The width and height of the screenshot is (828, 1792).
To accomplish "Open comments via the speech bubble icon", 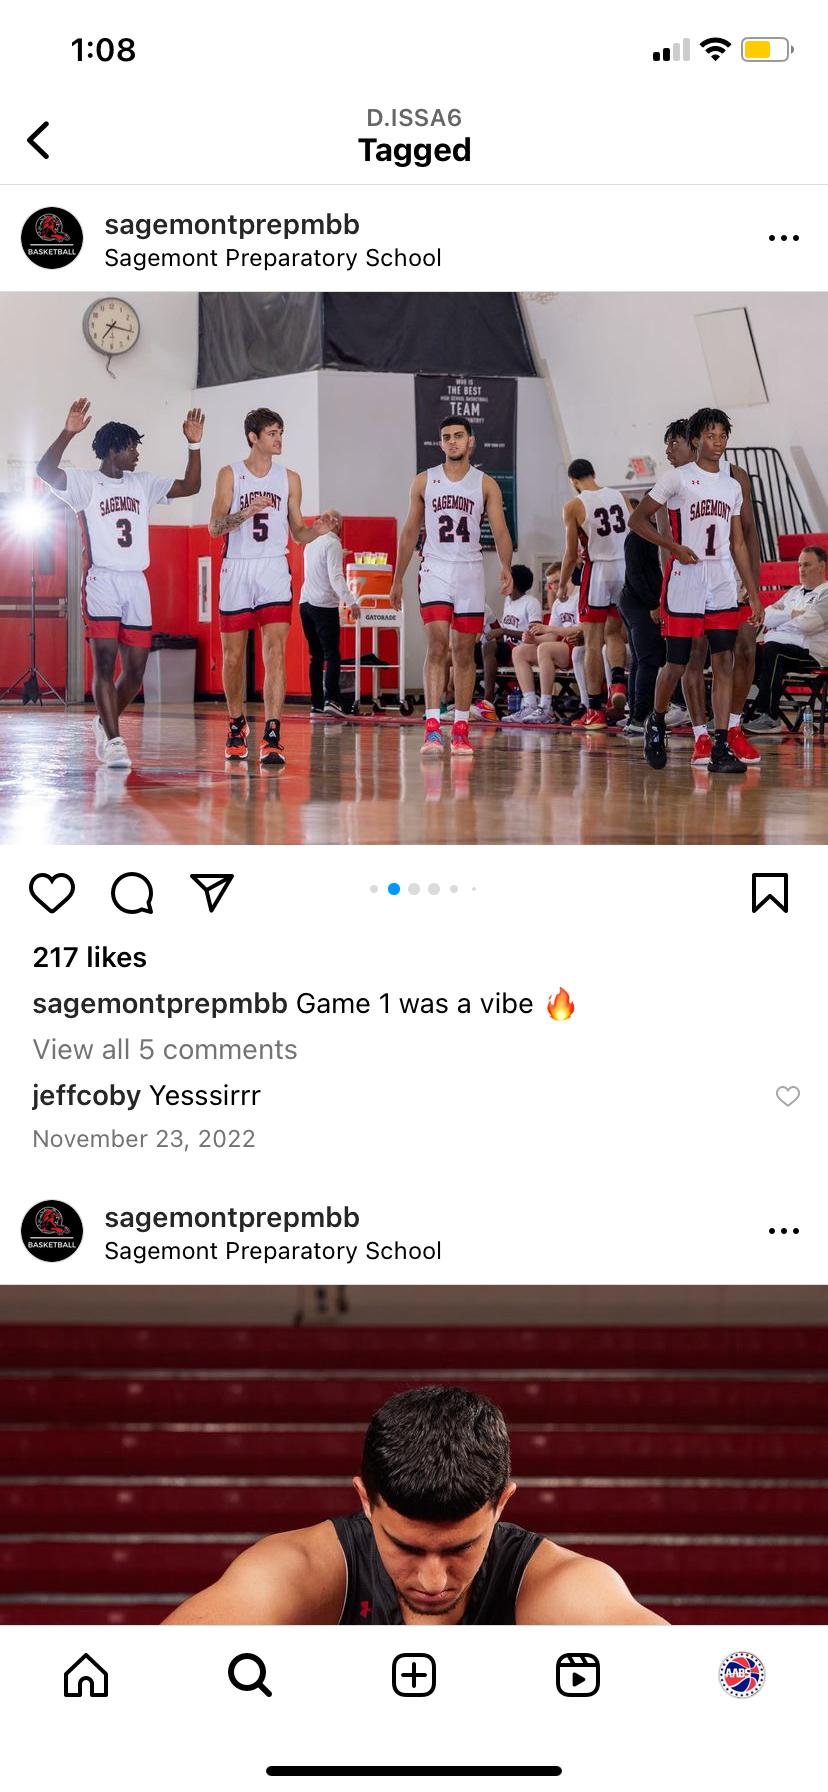I will (x=132, y=892).
